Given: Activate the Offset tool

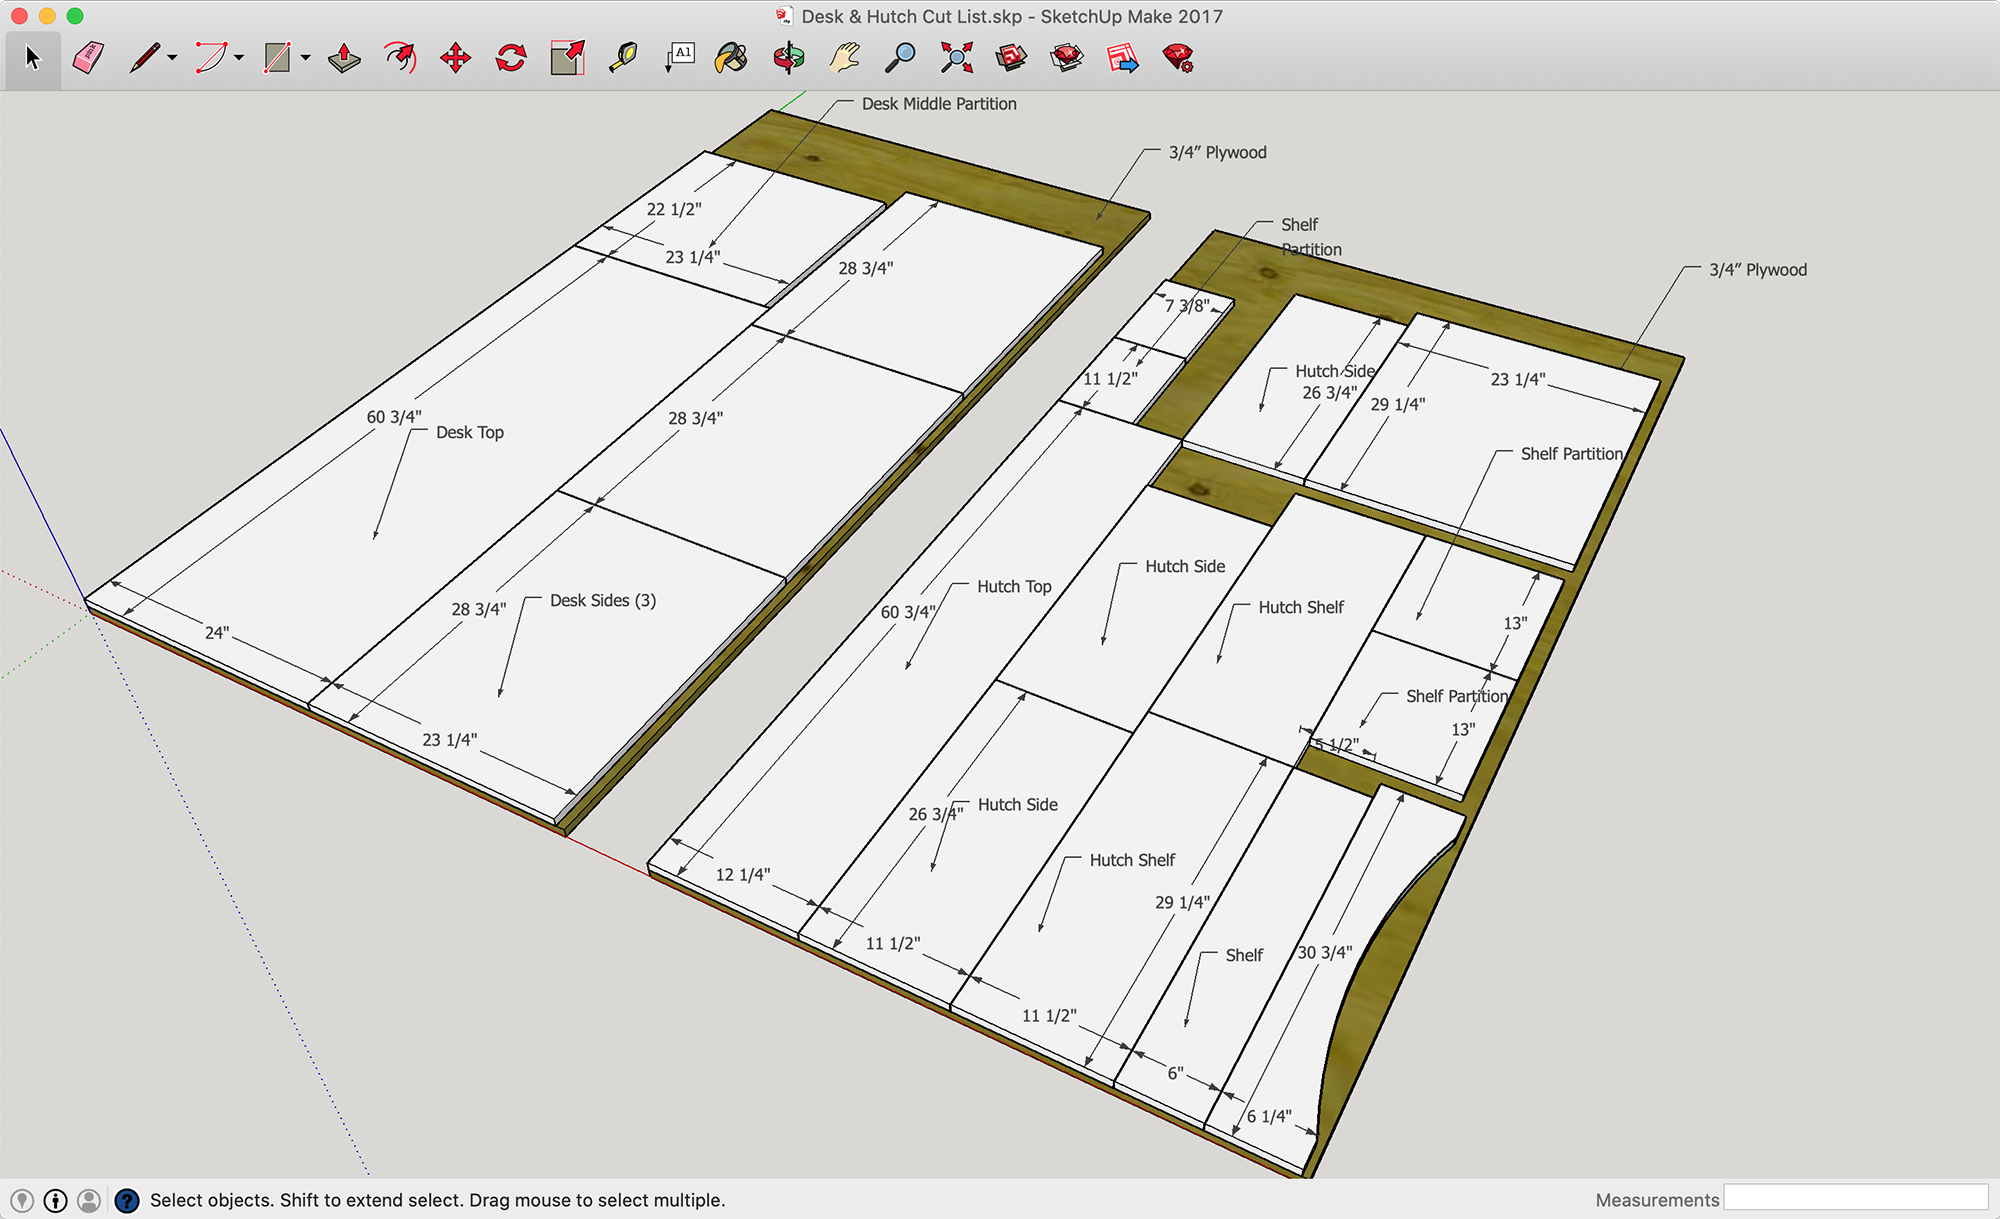Looking at the screenshot, I should click(x=400, y=58).
